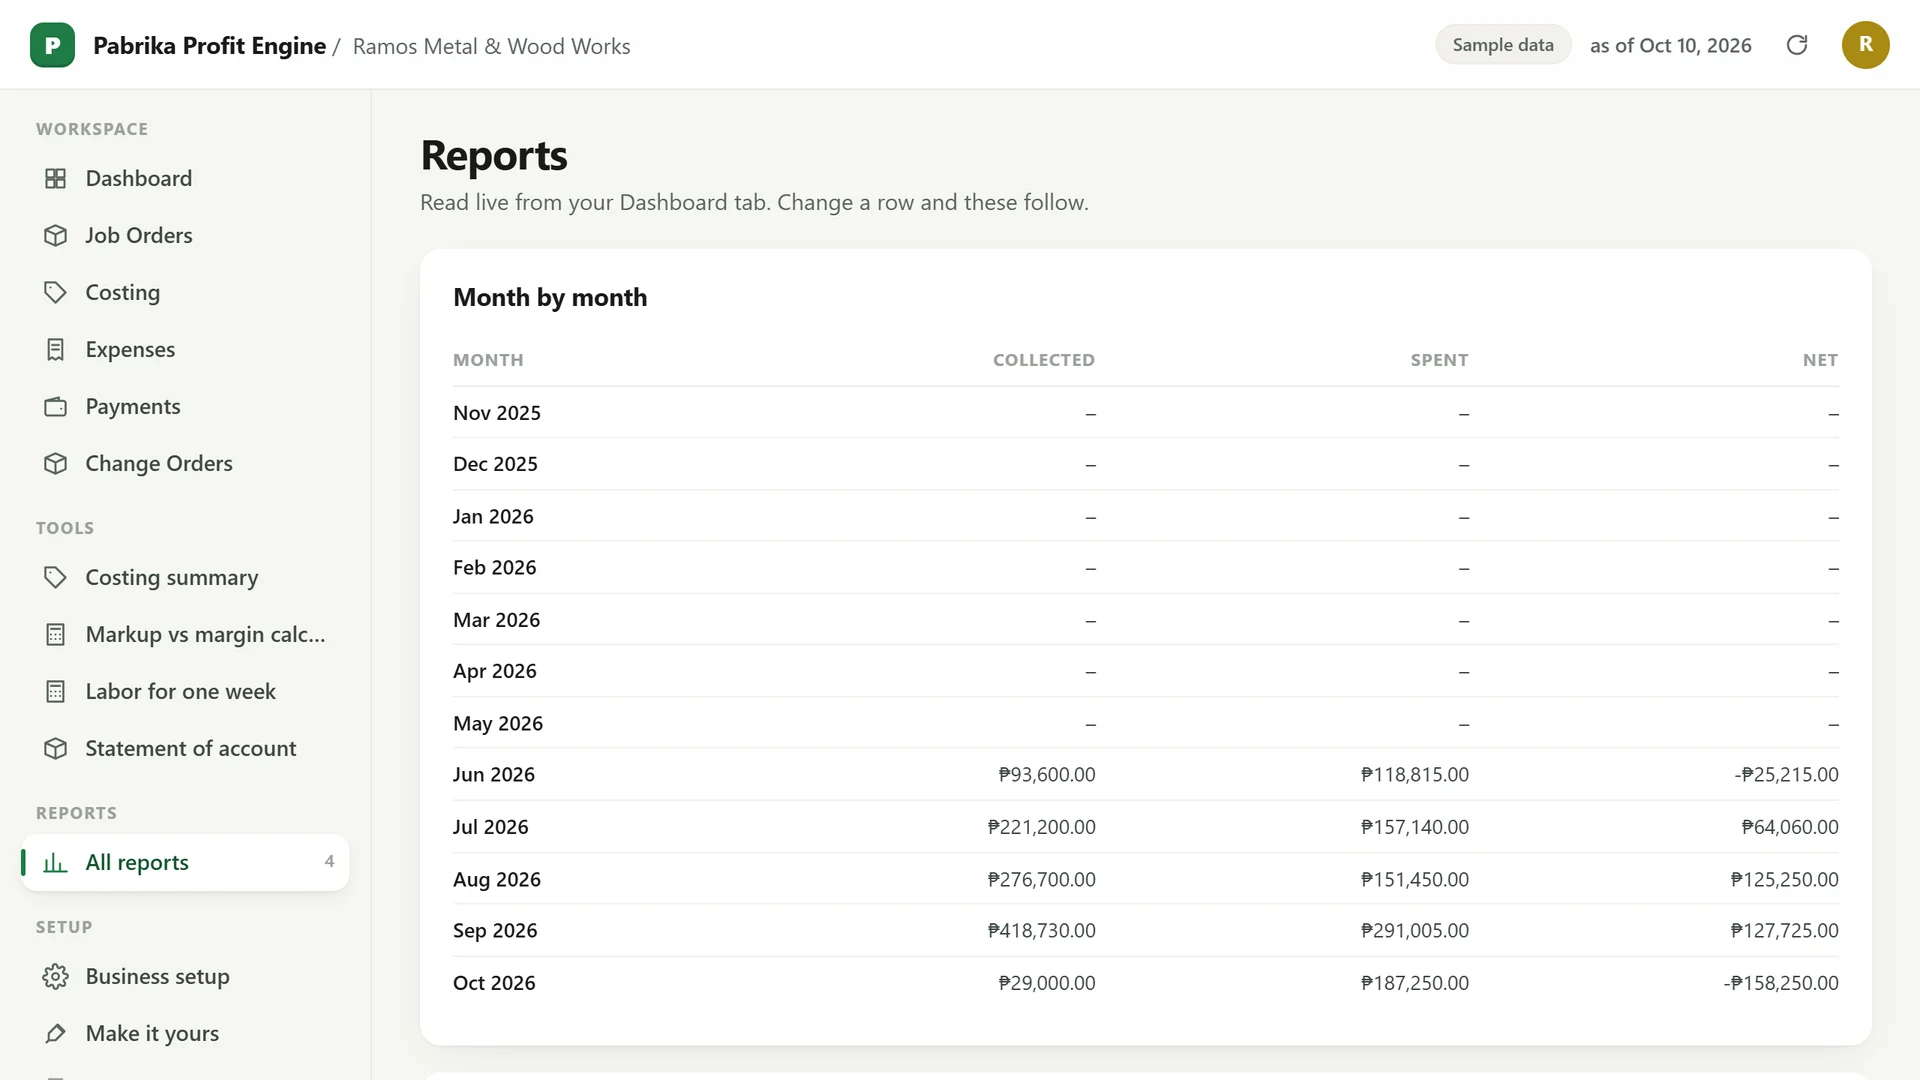
Task: Select the Jun 2026 month row label
Action: (x=493, y=774)
